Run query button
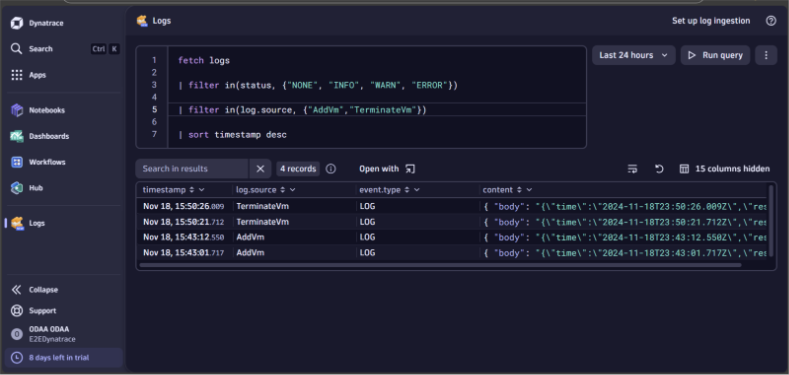789x375 pixels. click(x=715, y=55)
